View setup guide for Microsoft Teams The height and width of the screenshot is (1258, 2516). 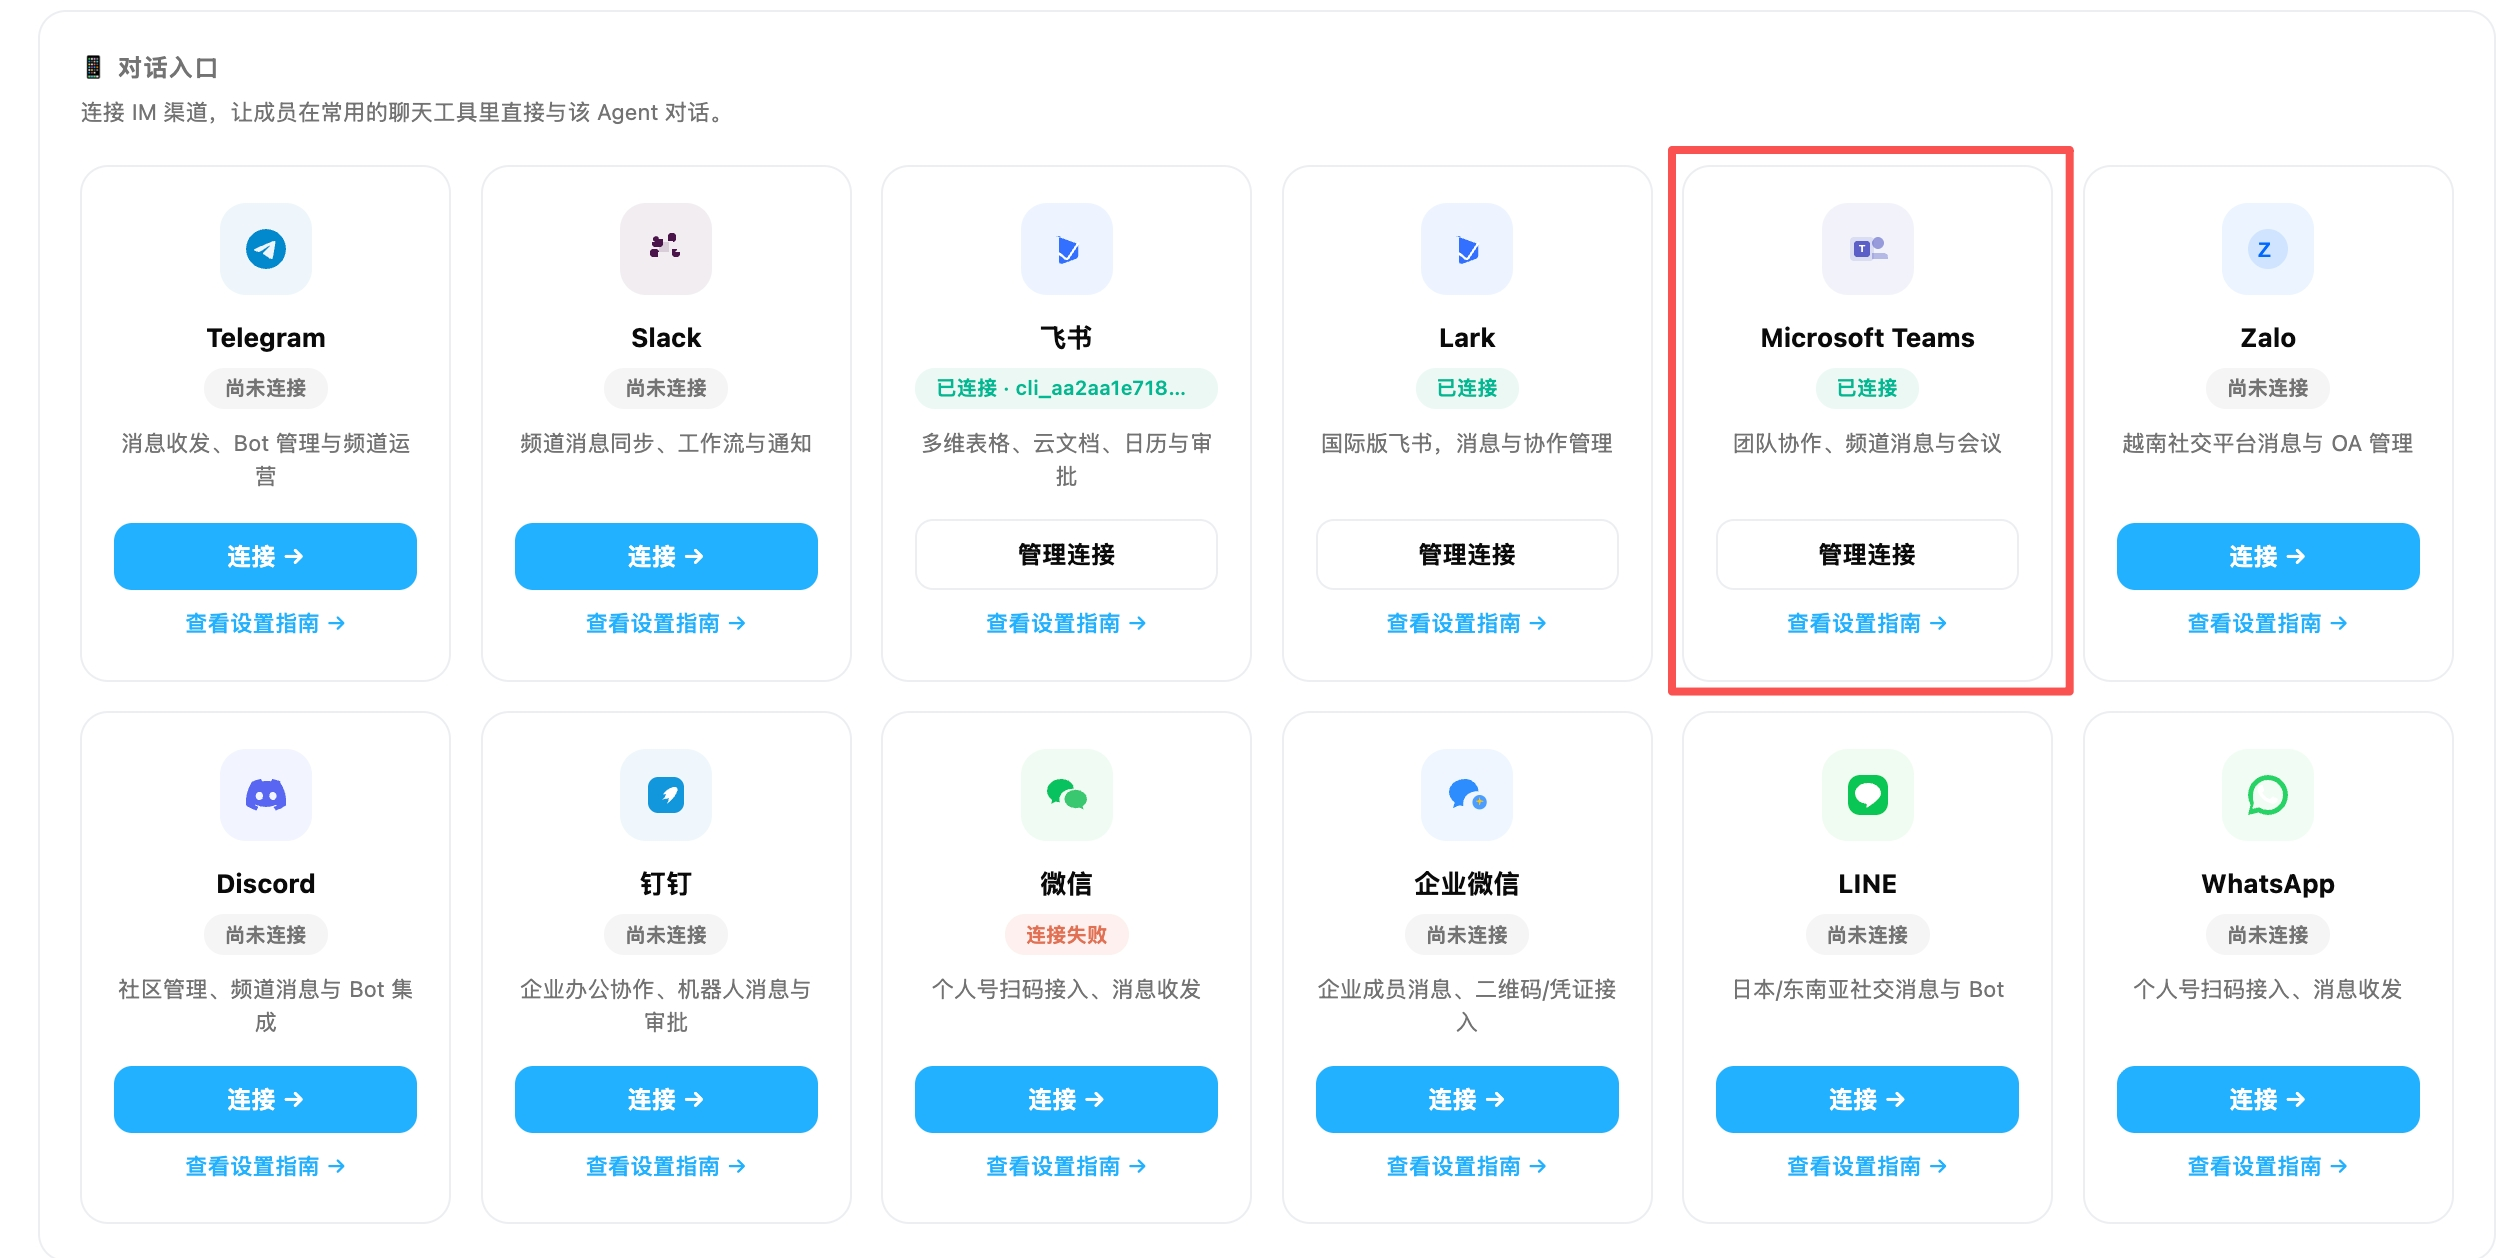pyautogui.click(x=1868, y=623)
